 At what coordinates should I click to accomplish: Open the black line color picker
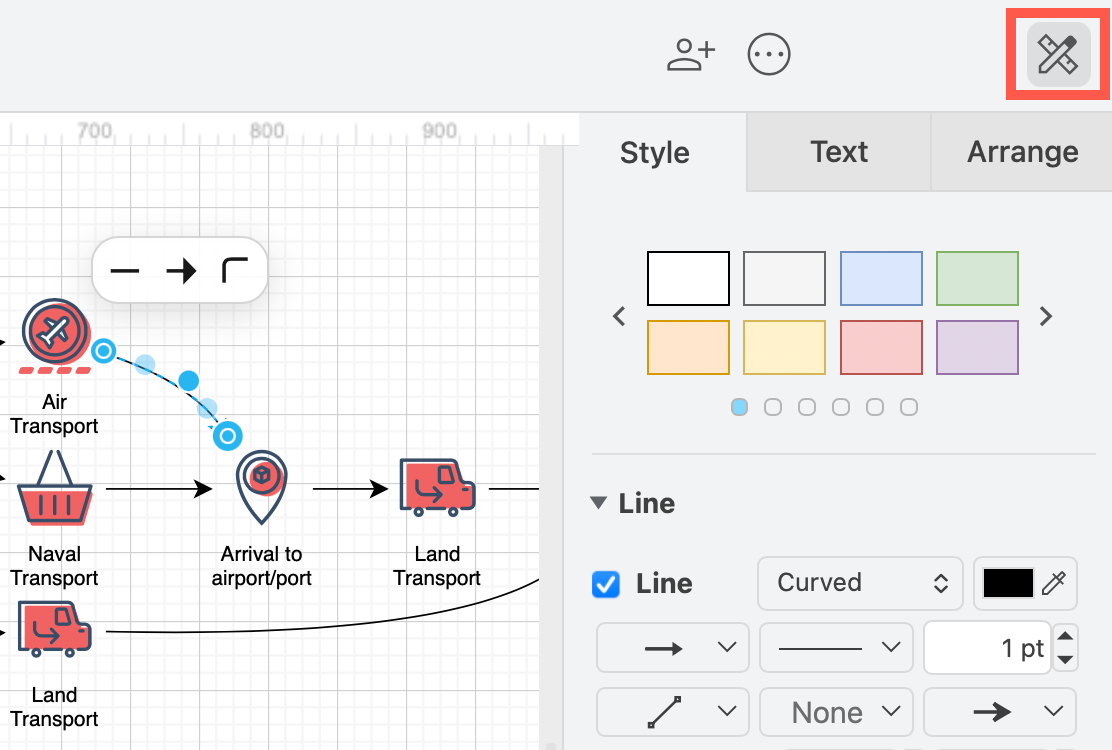coord(1008,583)
